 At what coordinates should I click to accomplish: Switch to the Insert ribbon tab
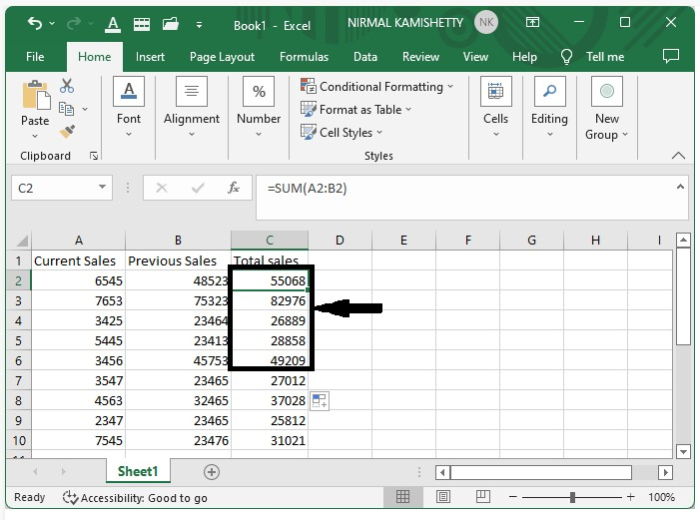coord(150,57)
